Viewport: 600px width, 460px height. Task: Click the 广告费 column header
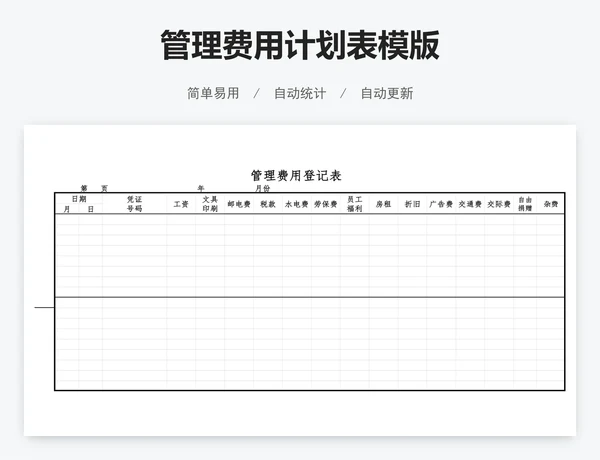pos(441,204)
